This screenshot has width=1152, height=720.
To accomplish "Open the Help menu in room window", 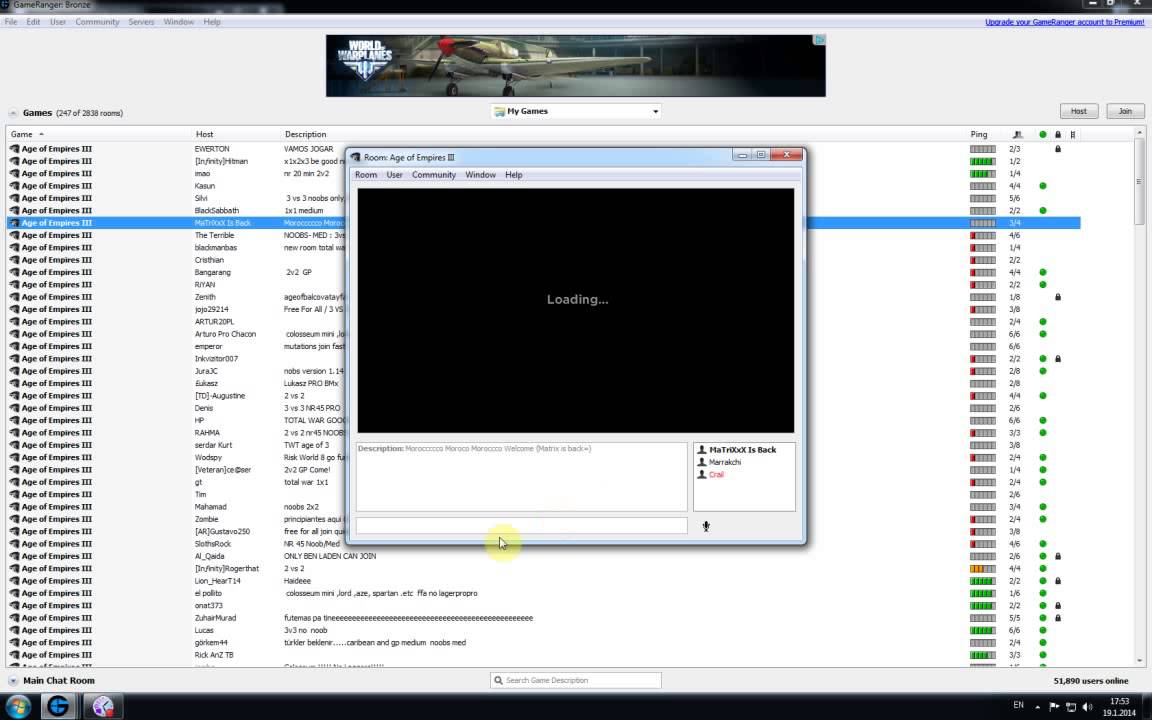I will [514, 175].
